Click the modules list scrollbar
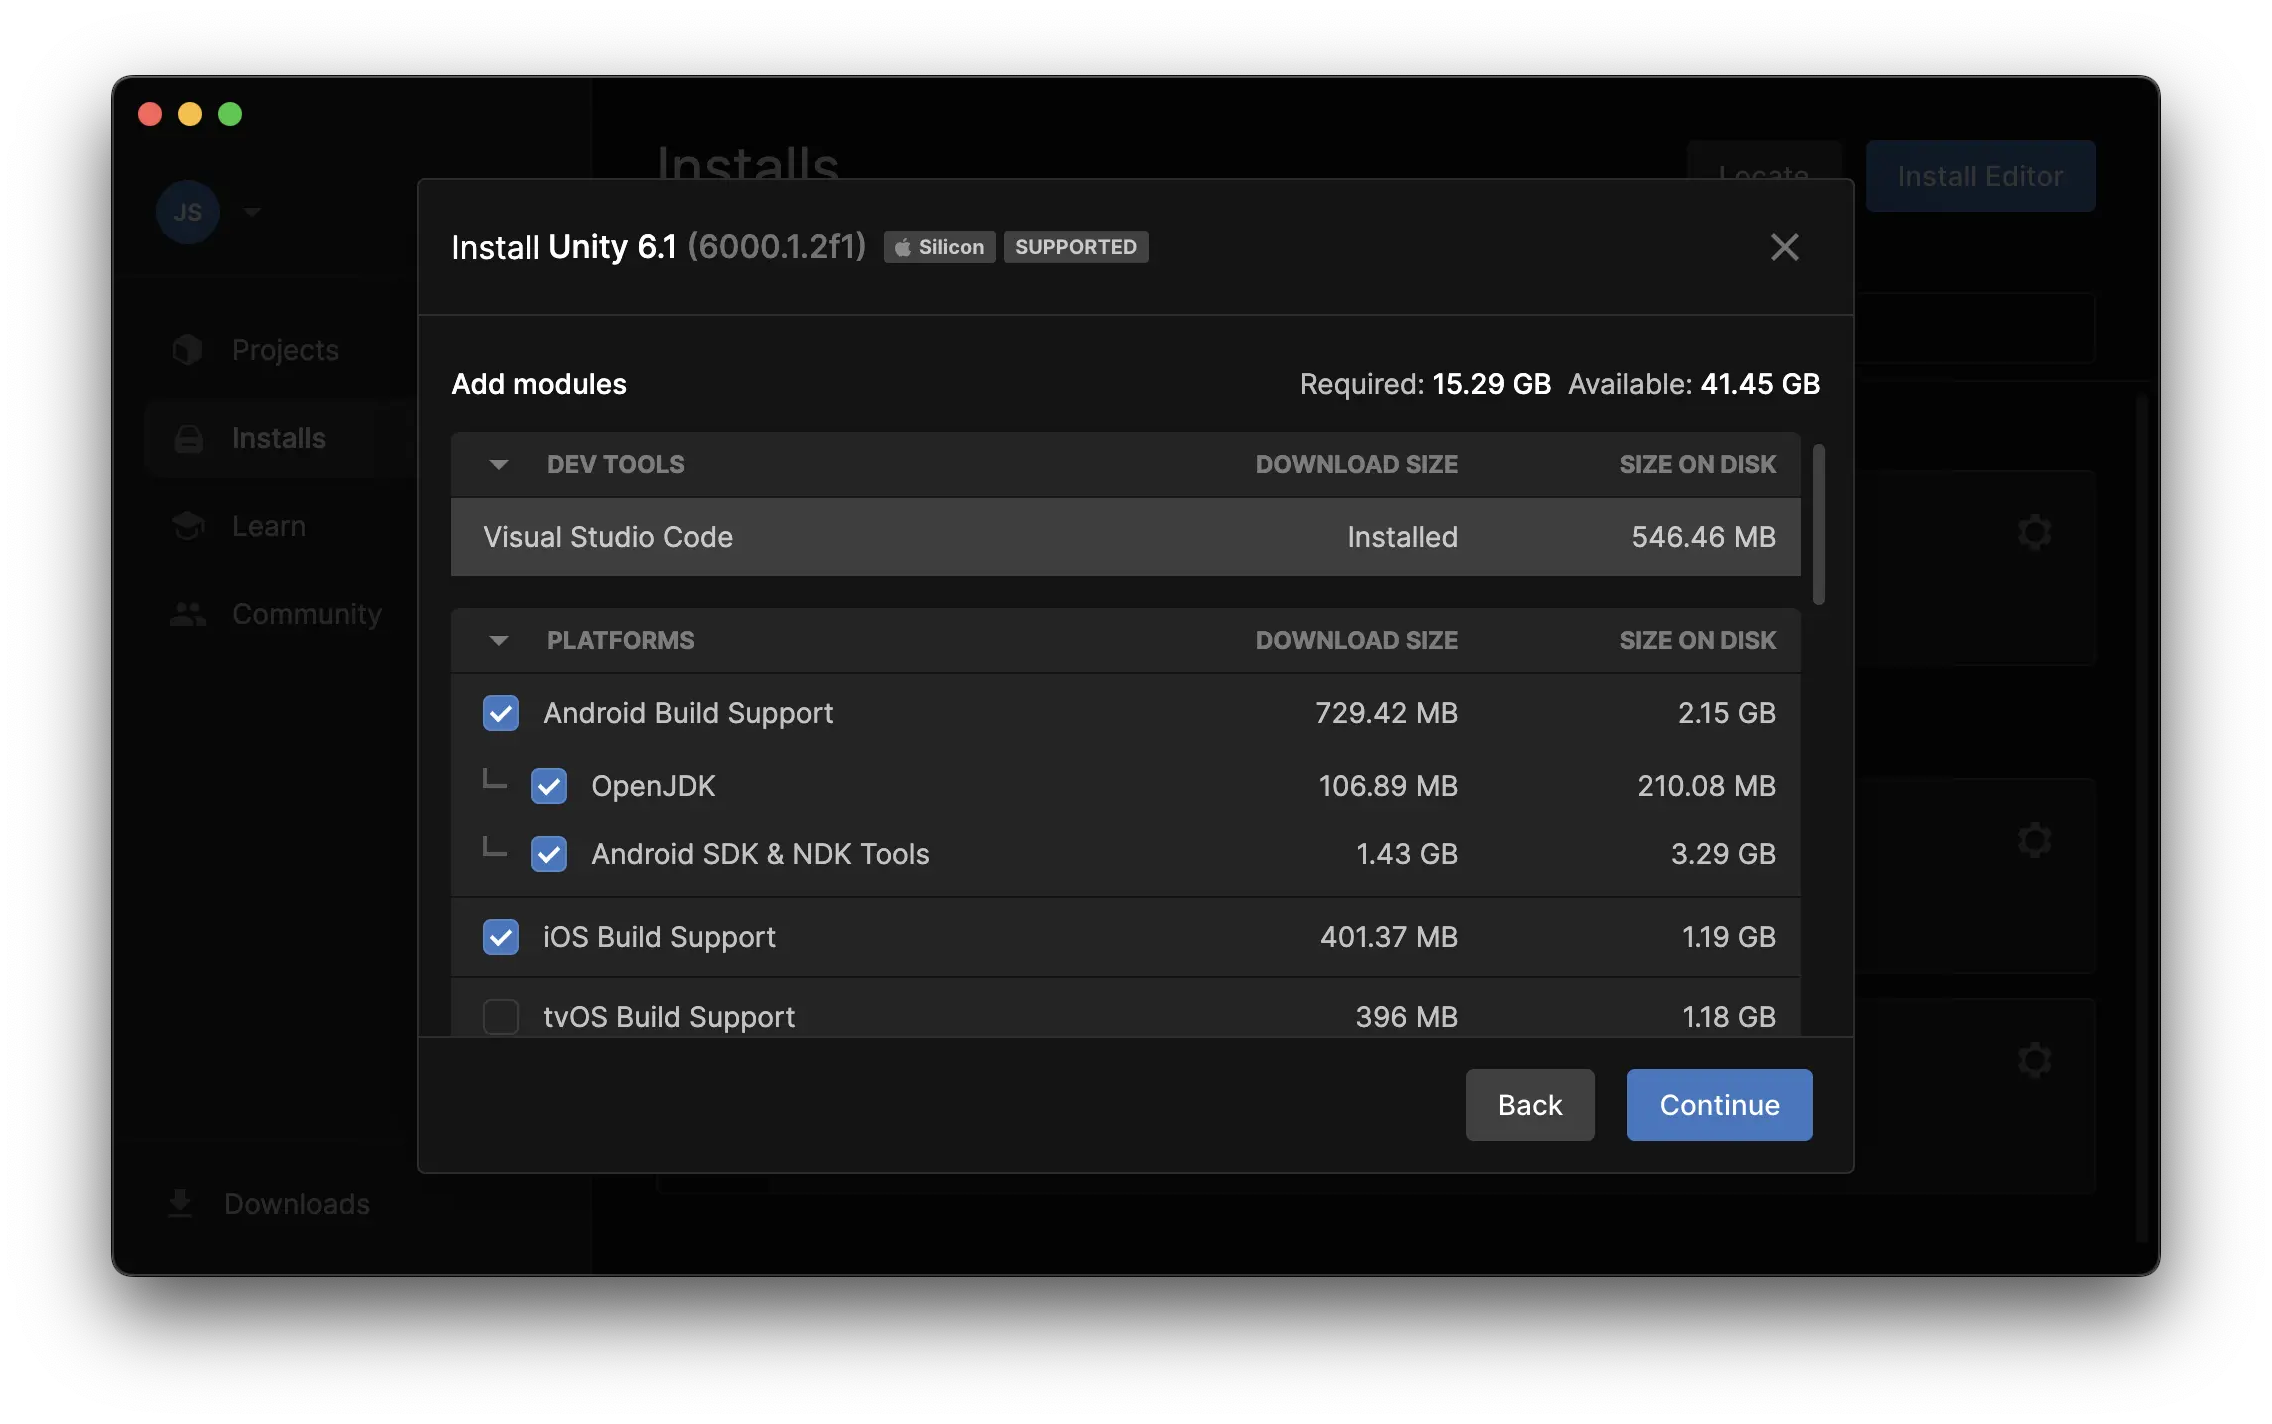The image size is (2272, 1424). (x=1818, y=525)
